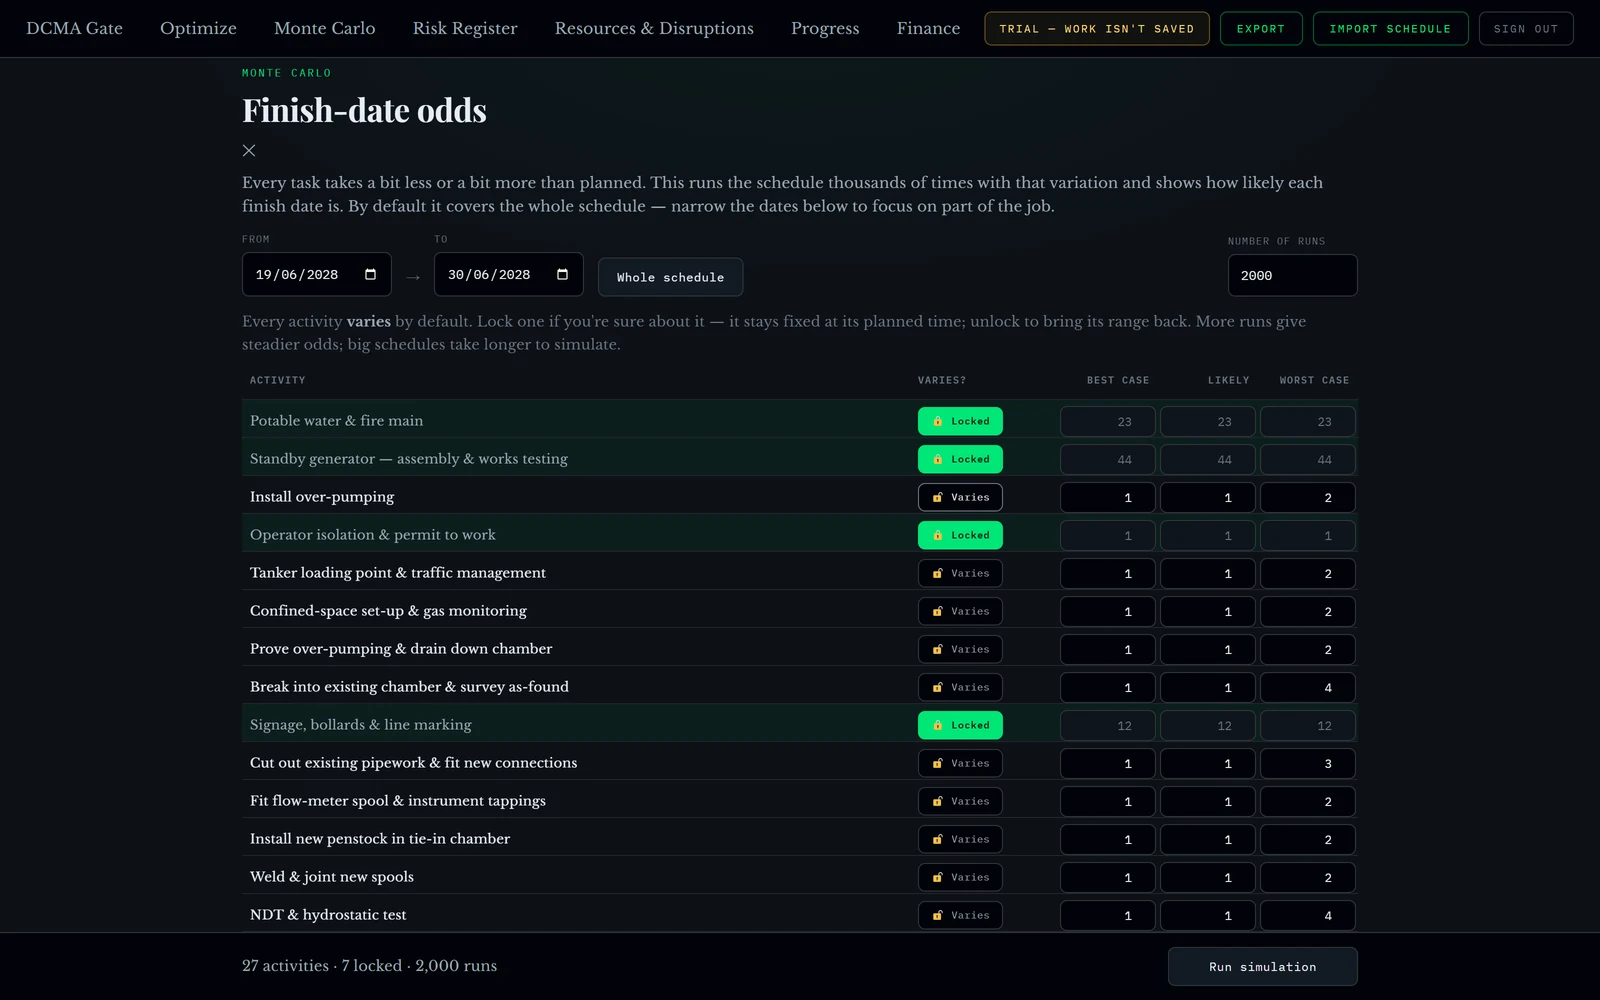
Task: Click the Activity column header
Action: [278, 381]
